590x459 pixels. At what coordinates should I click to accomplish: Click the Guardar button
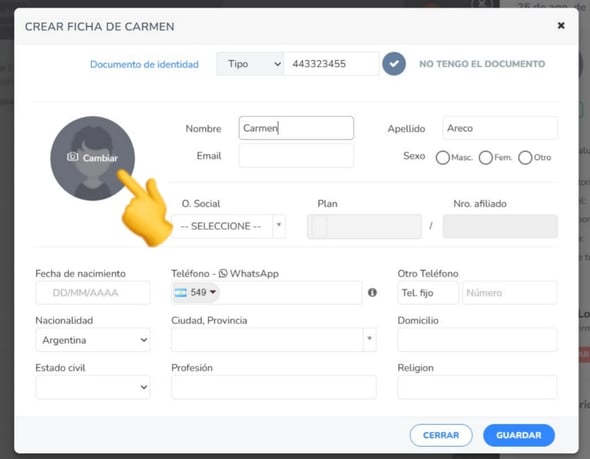tap(519, 435)
